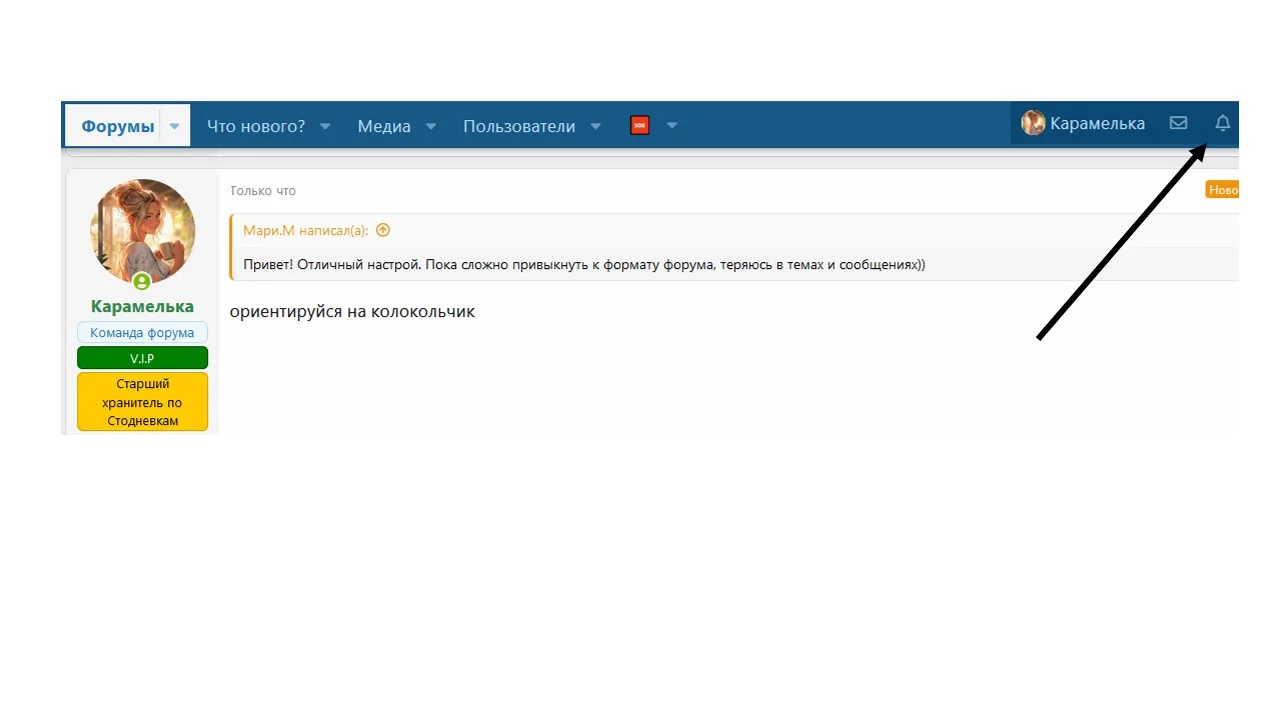Click the profile avatar in the navigation bar
The image size is (1280, 720).
click(x=1032, y=122)
